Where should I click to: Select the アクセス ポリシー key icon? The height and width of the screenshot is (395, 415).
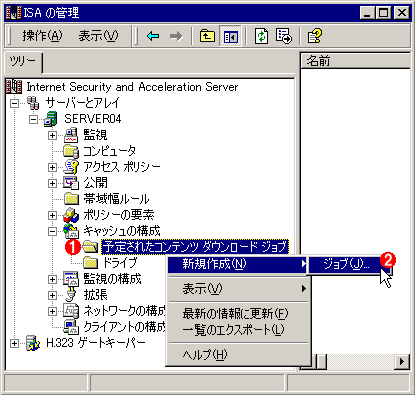(71, 167)
